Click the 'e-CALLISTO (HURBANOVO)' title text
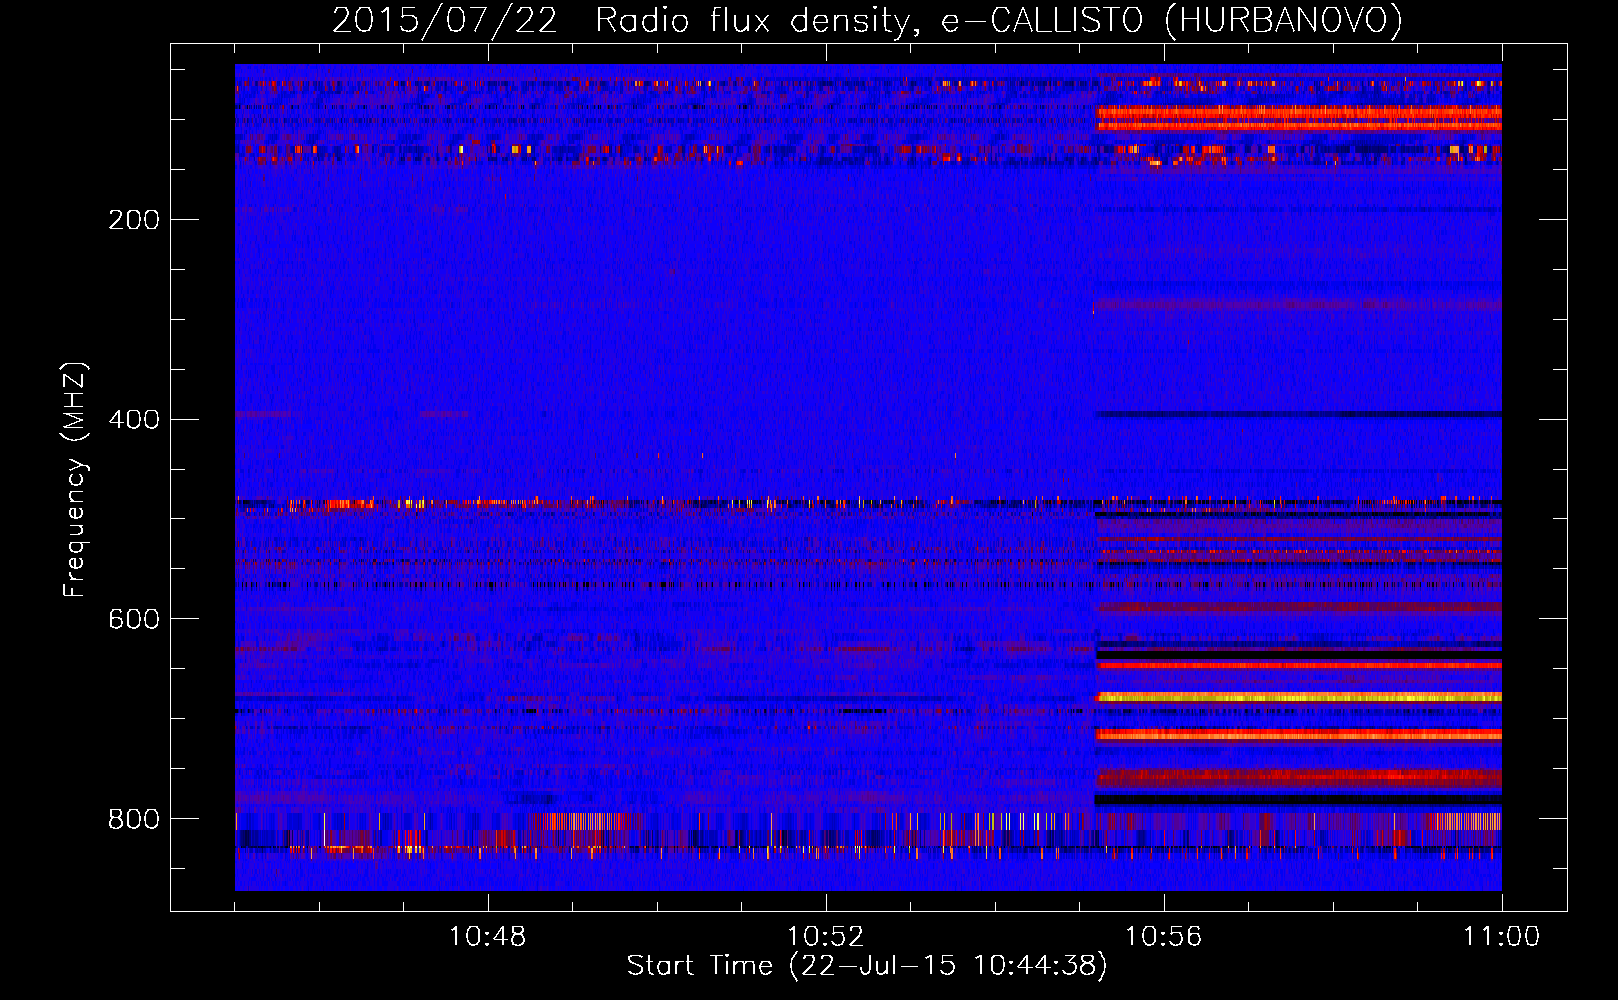This screenshot has width=1618, height=1000. click(1171, 21)
